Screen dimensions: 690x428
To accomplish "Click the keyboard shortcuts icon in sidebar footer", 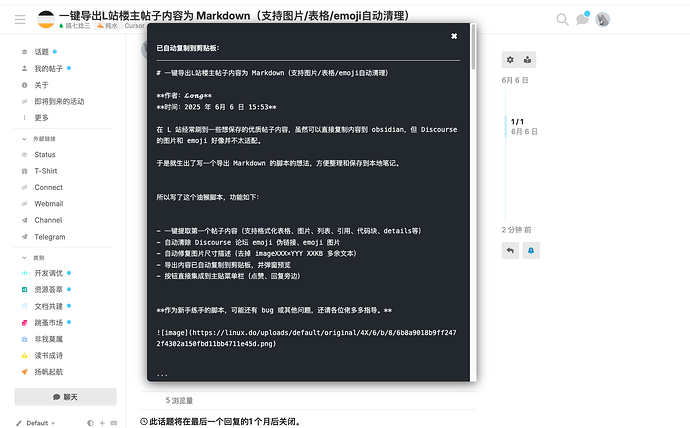I will (x=114, y=423).
